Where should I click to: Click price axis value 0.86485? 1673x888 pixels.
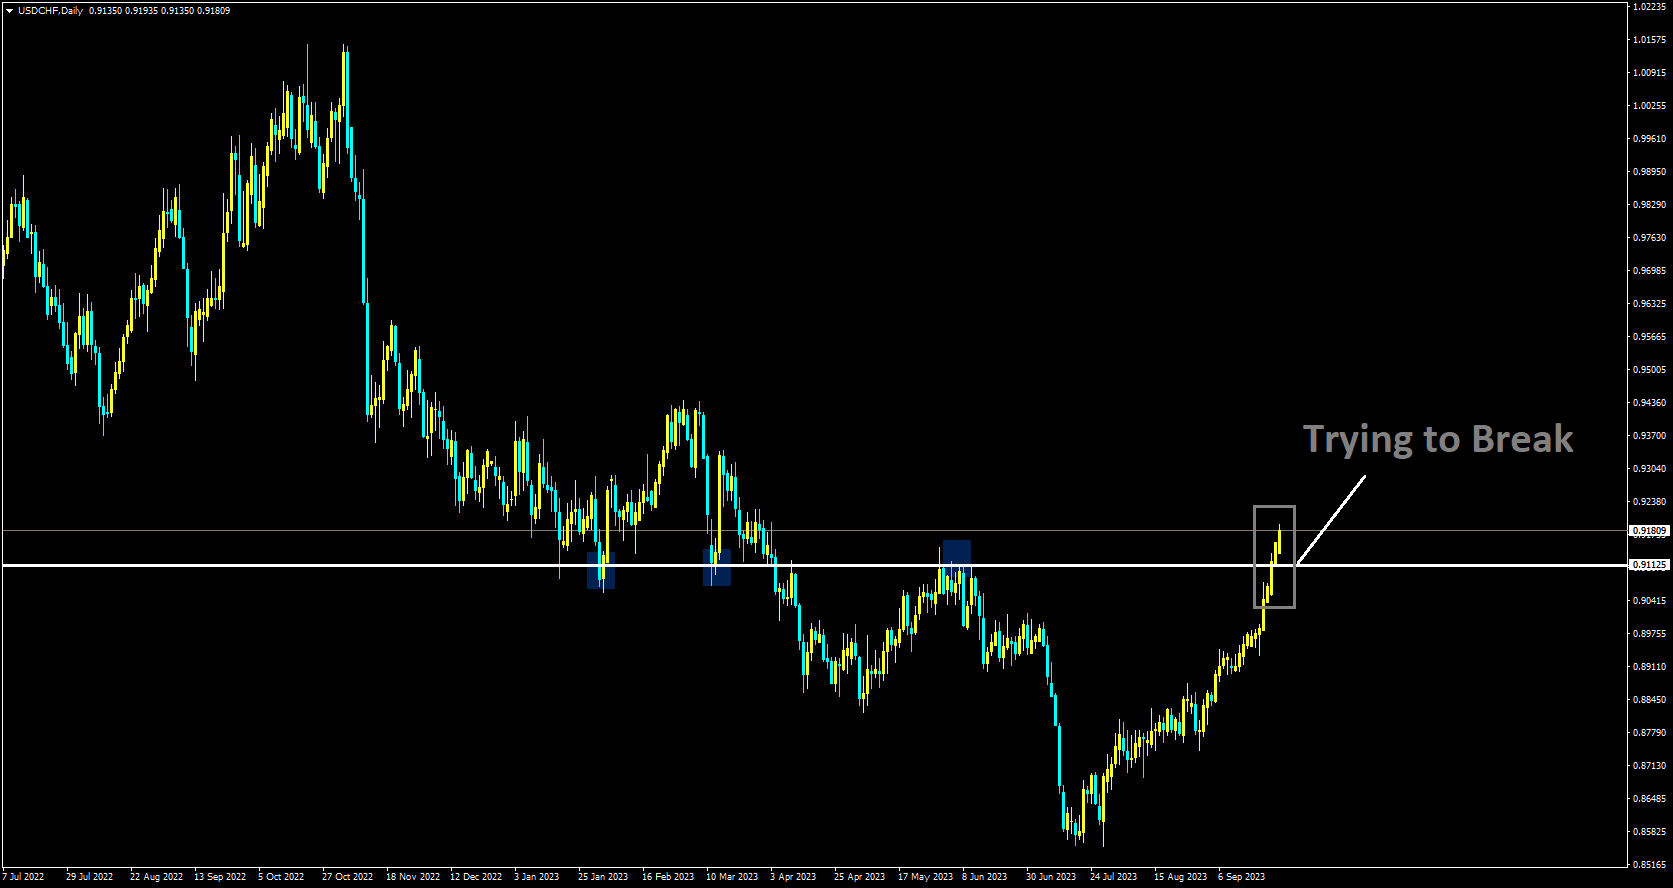coord(1650,799)
